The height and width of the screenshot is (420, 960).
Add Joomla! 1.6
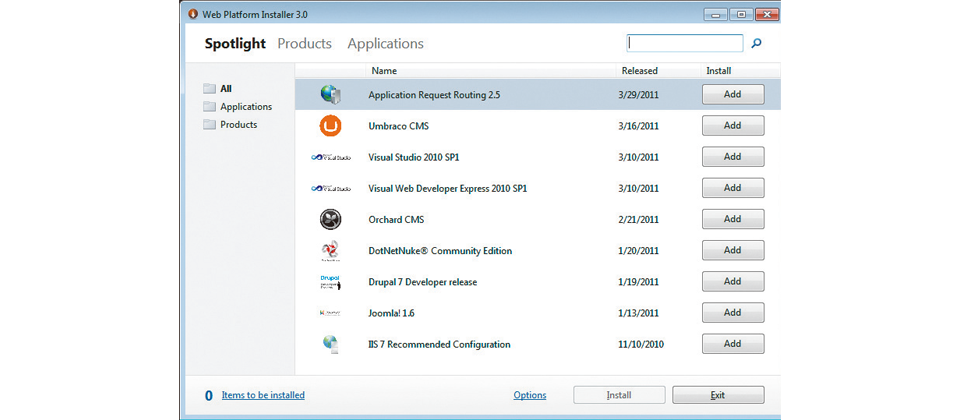[733, 313]
